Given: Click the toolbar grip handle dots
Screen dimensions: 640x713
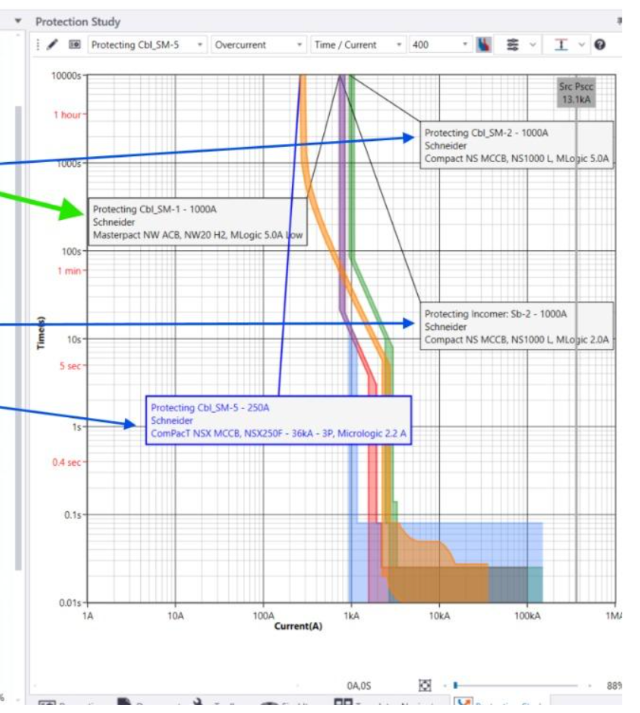Looking at the screenshot, I should [38, 45].
